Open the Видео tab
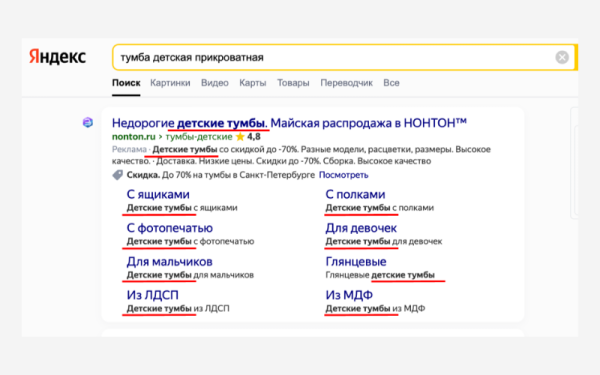 215,83
